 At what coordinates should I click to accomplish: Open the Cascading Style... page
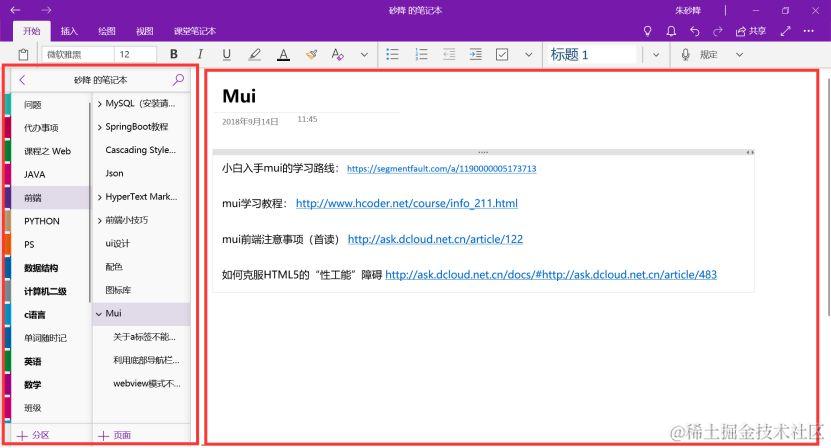point(142,150)
